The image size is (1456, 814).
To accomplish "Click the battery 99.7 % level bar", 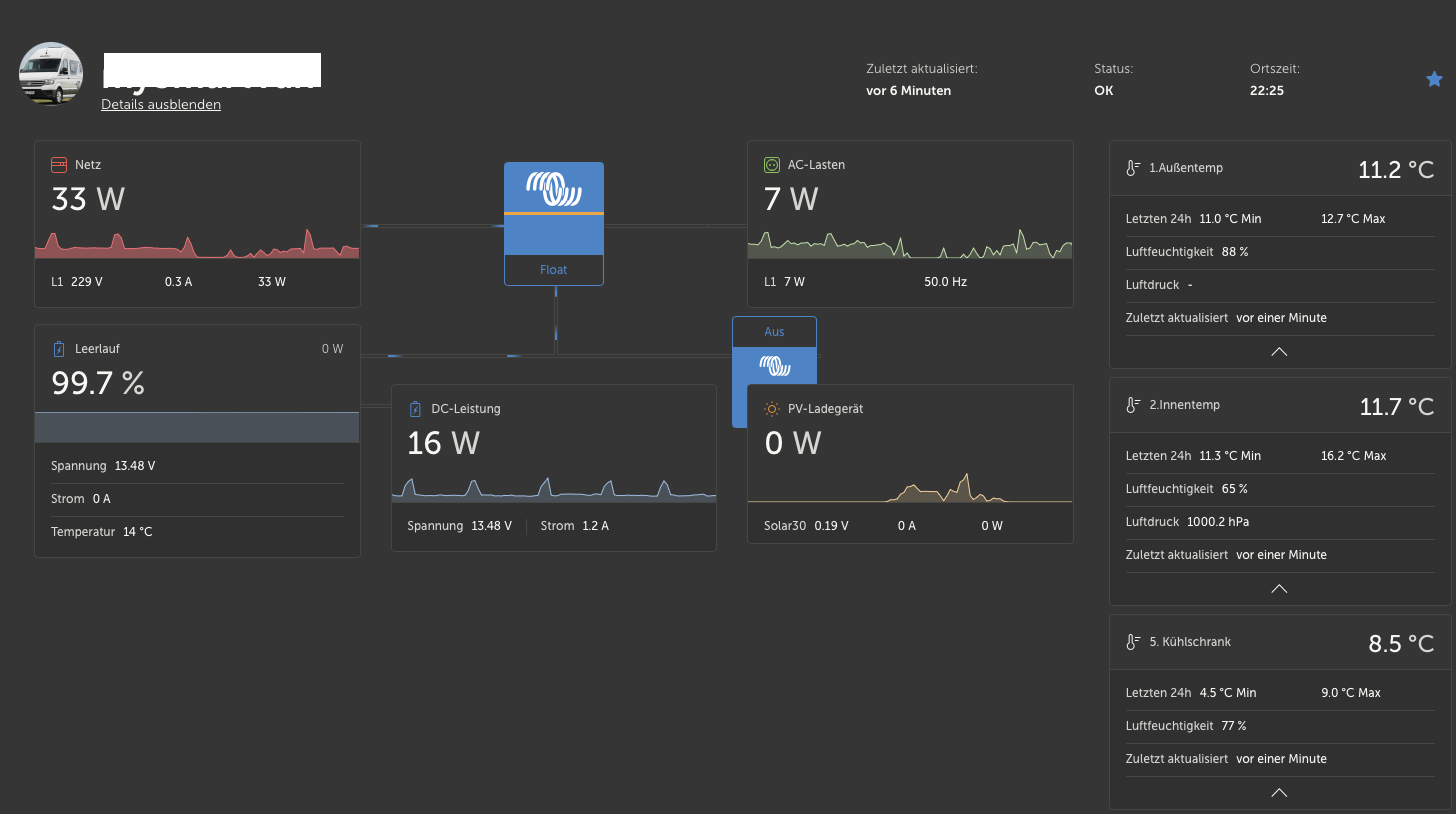I will click(x=197, y=427).
